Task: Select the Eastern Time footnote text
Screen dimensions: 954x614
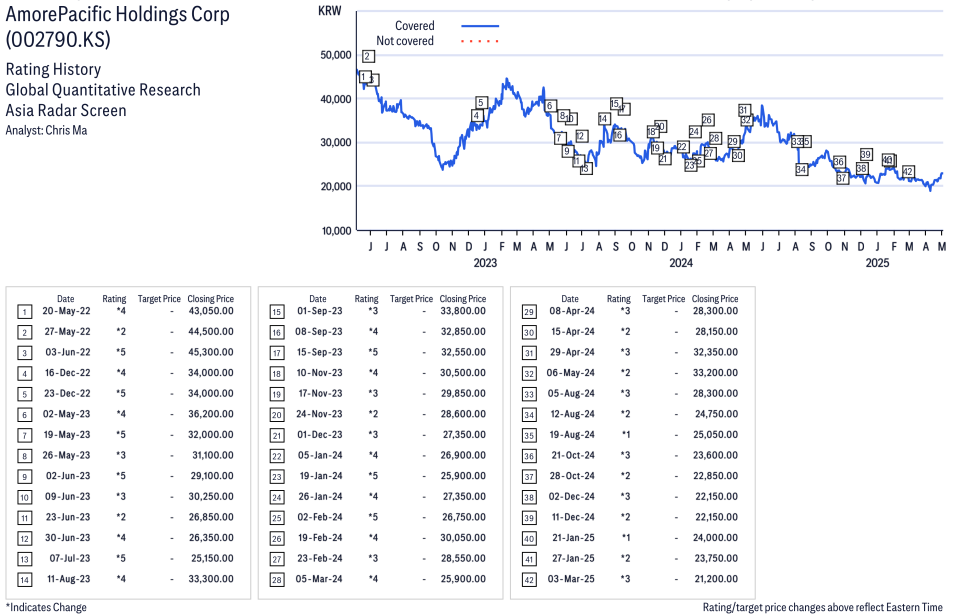Action: click(x=823, y=607)
